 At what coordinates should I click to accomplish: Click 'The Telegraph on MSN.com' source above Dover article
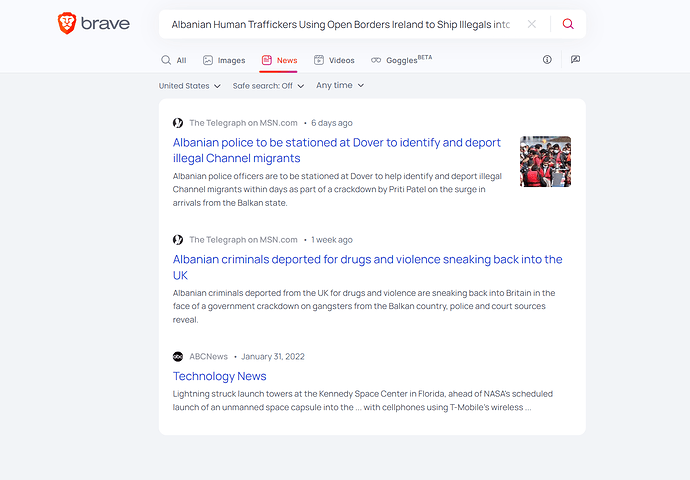coord(243,123)
